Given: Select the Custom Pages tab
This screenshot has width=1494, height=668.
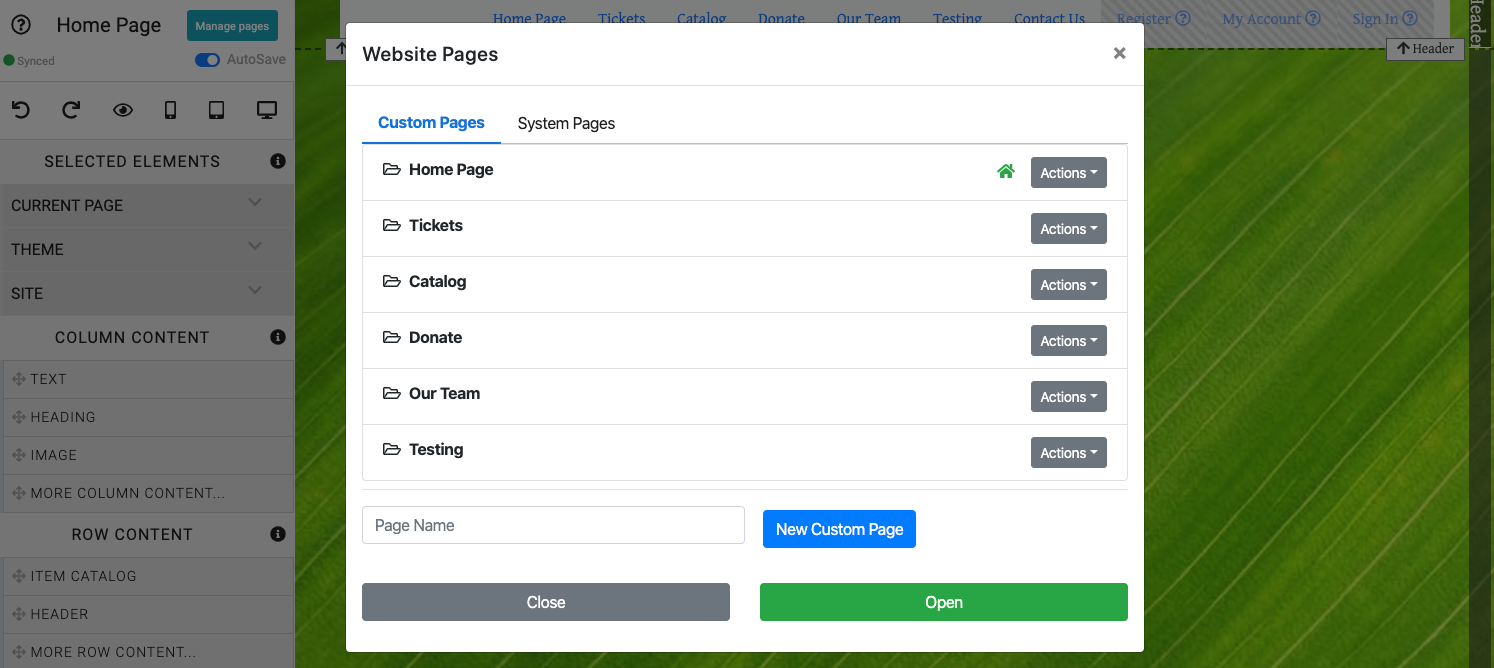Looking at the screenshot, I should coord(431,123).
